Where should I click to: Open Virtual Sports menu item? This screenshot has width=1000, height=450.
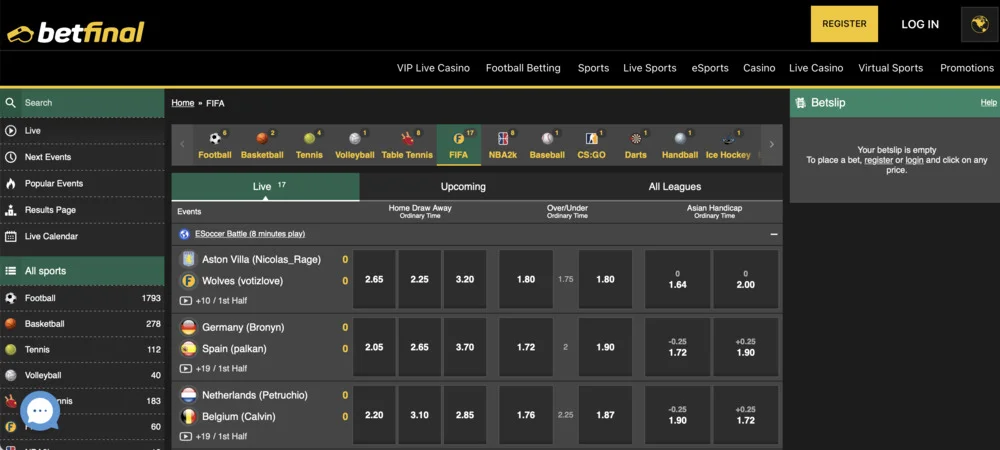[890, 68]
